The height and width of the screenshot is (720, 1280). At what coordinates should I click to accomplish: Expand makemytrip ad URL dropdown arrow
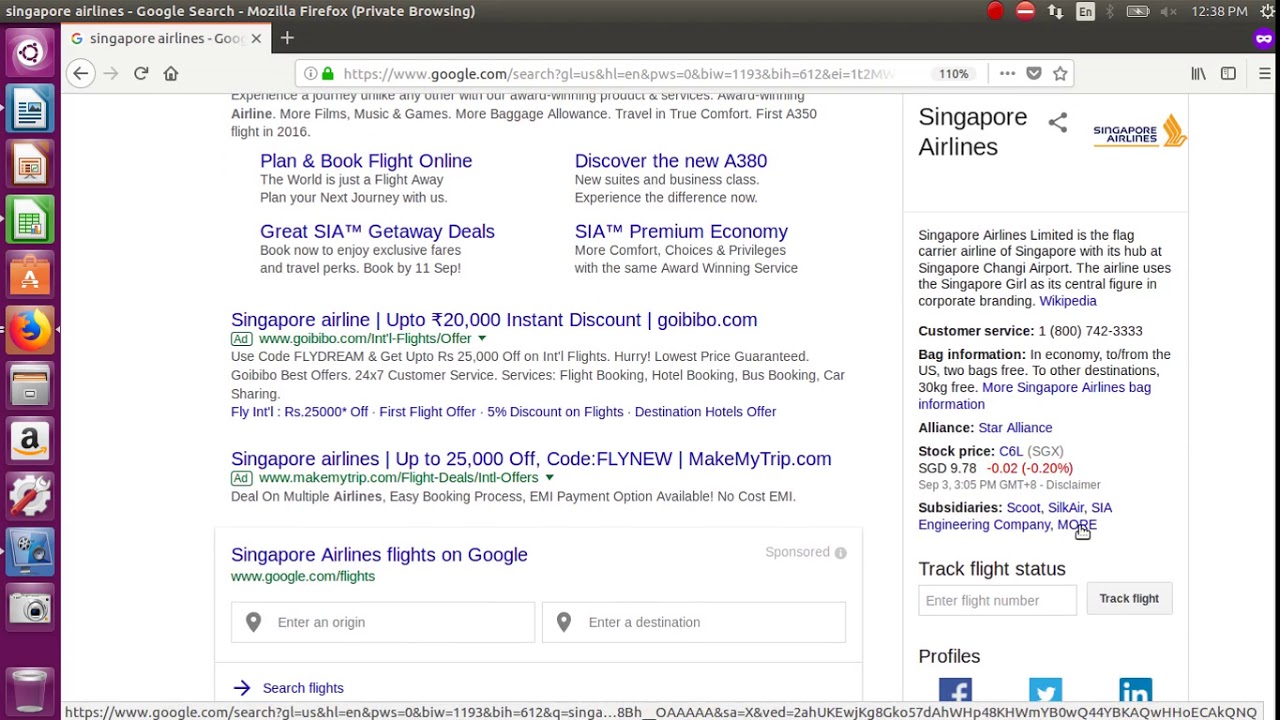coord(549,477)
